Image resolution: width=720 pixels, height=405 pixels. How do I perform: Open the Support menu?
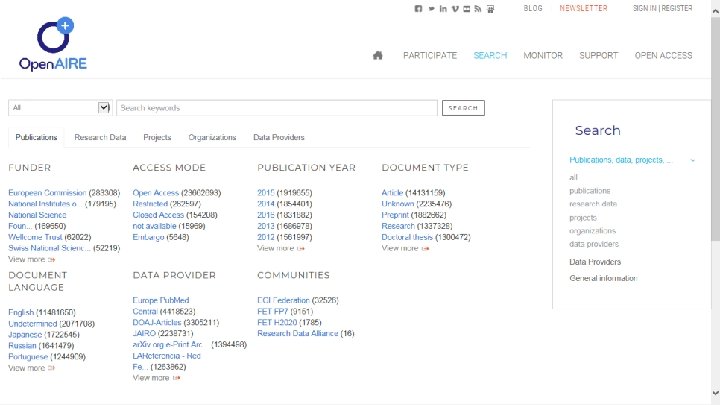tap(598, 55)
